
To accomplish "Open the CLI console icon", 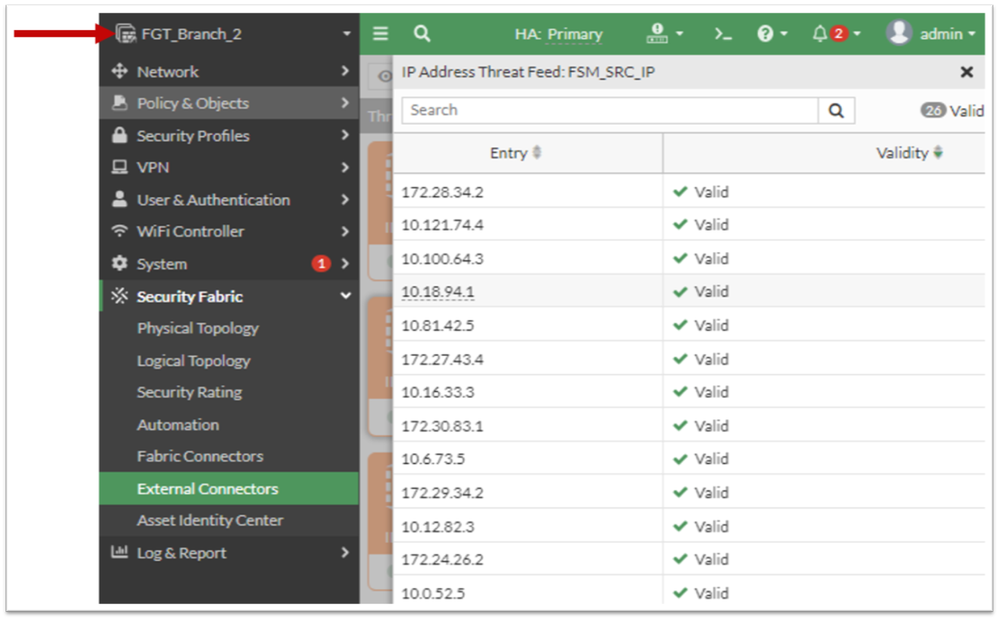I will [x=723, y=34].
